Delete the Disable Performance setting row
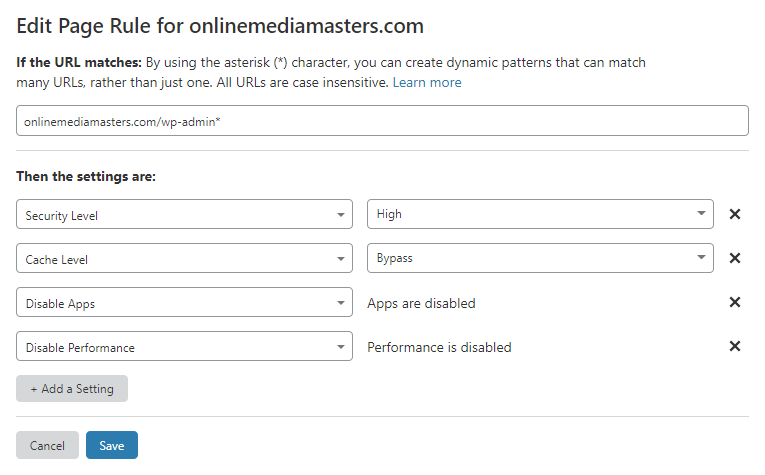 [734, 346]
